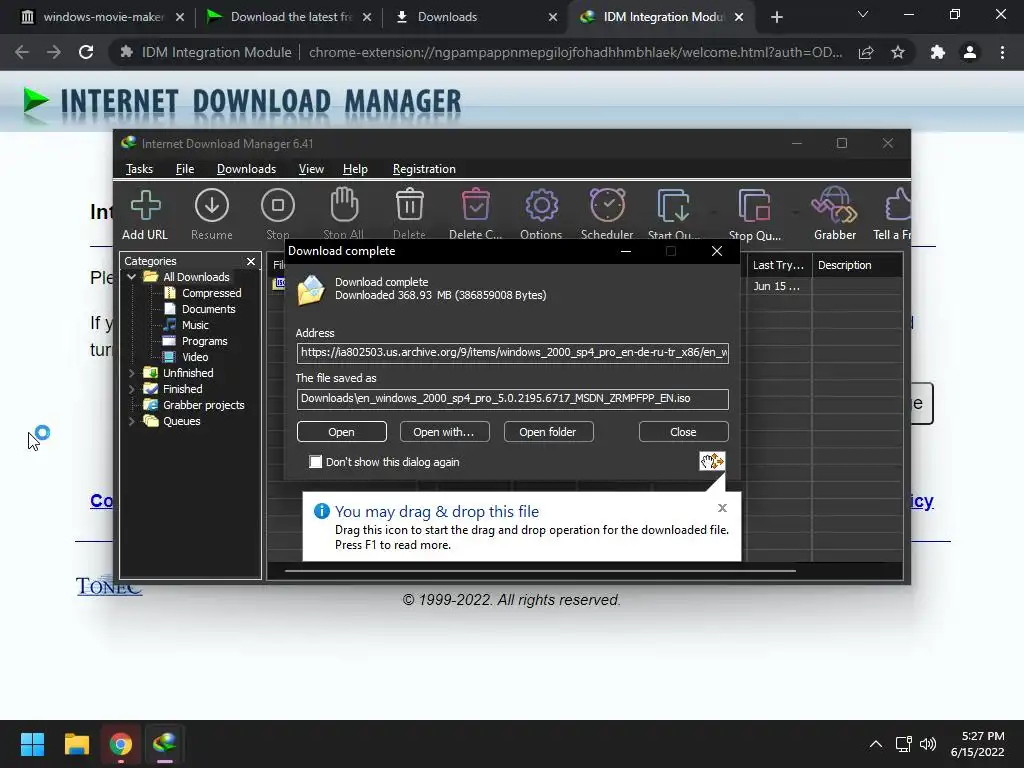Open the Chrome extensions puzzle icon
This screenshot has height=768, width=1024.
coord(938,52)
